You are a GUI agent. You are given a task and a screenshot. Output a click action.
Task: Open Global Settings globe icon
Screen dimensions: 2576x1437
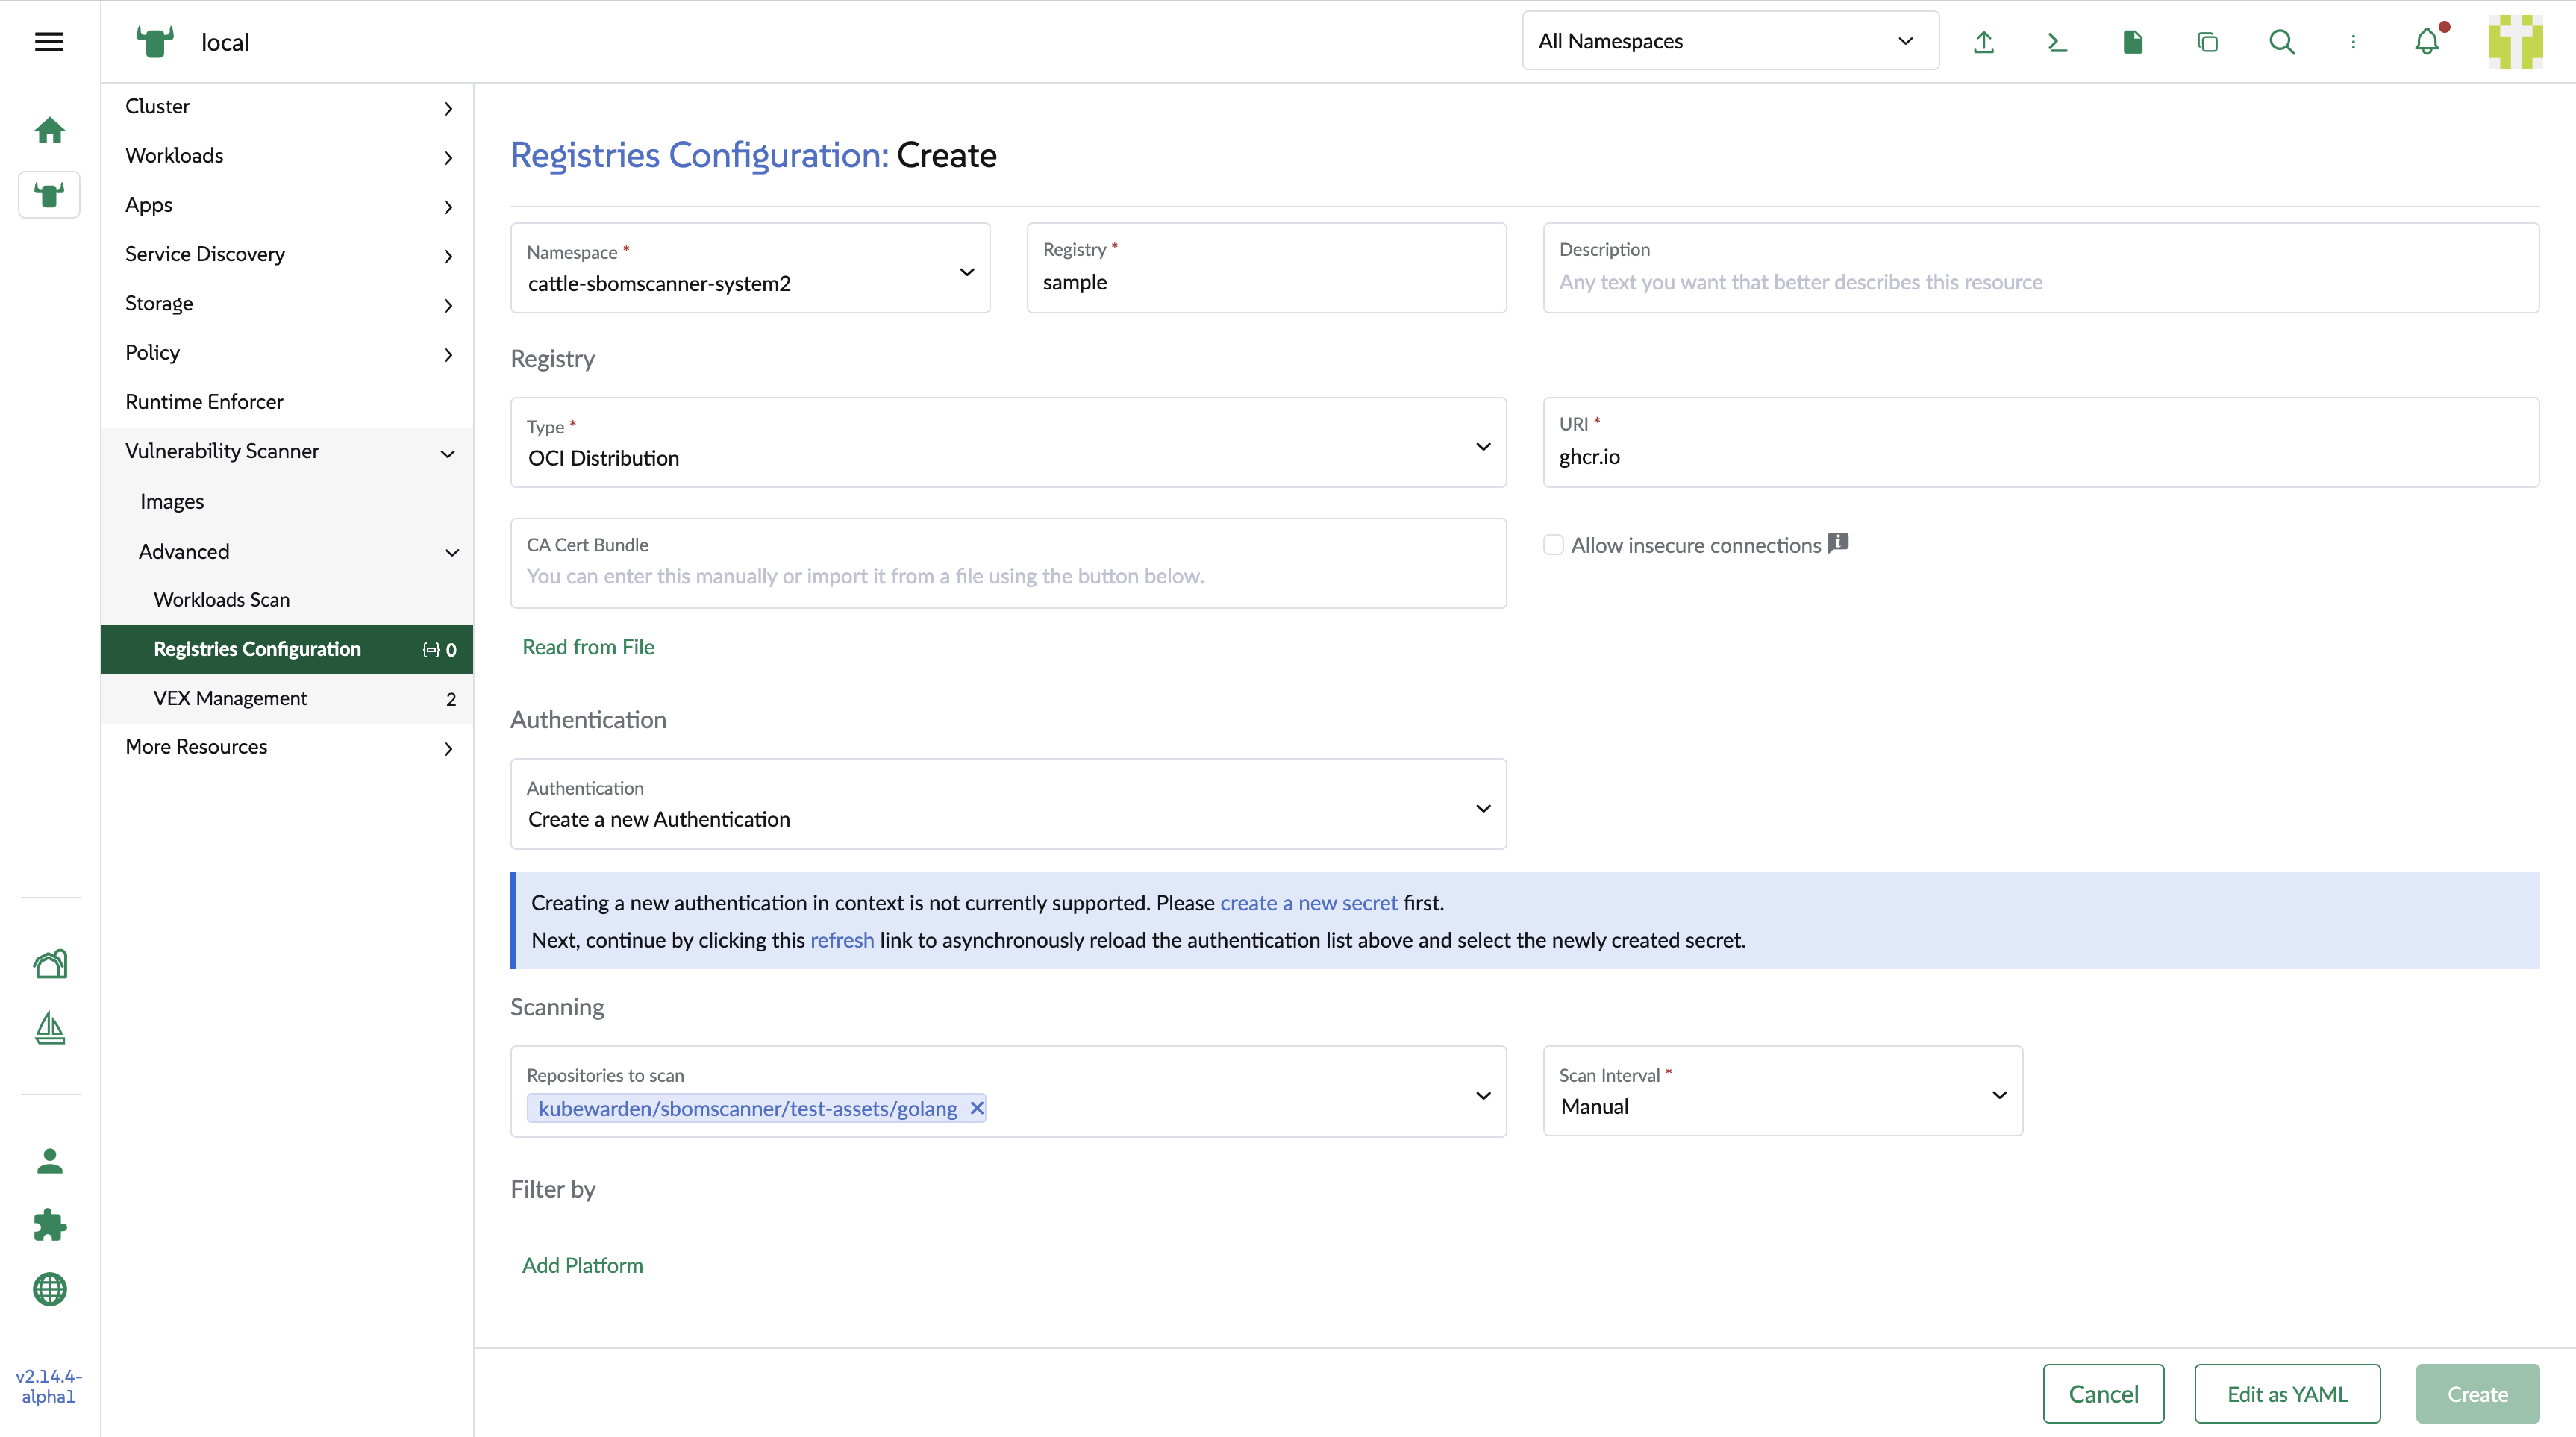50,1289
